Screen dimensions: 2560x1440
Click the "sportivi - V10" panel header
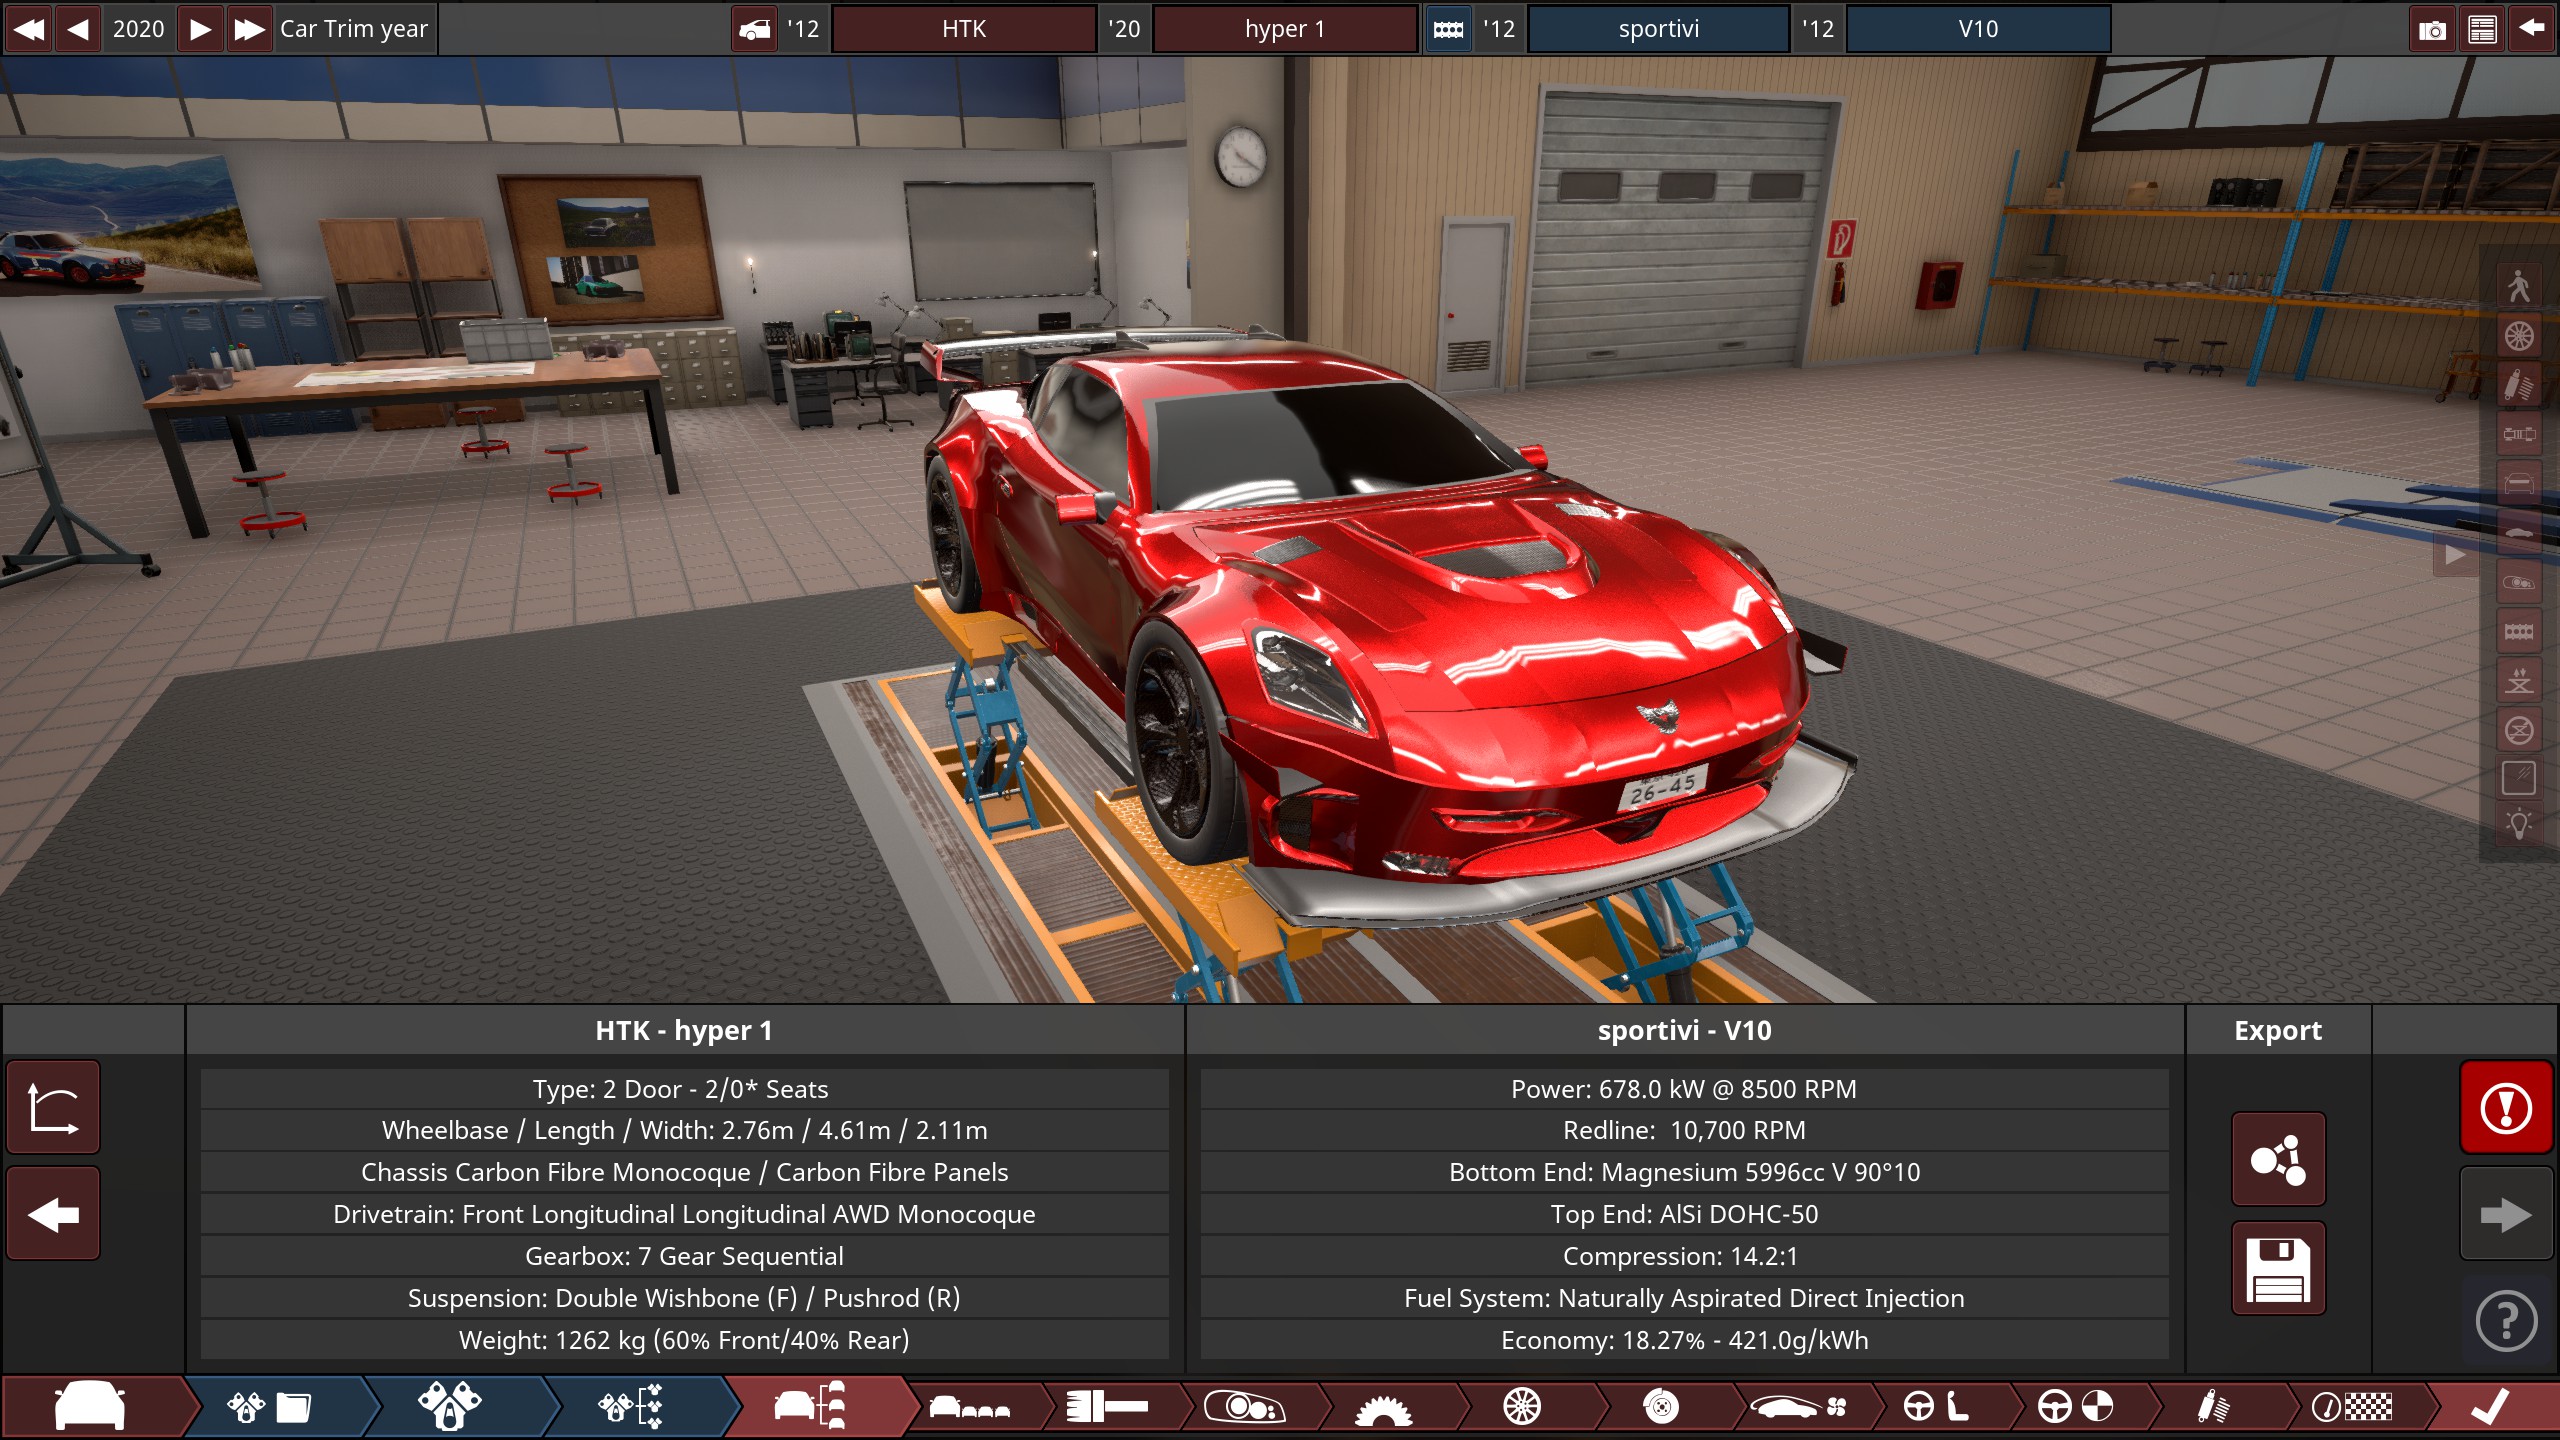click(1684, 1030)
